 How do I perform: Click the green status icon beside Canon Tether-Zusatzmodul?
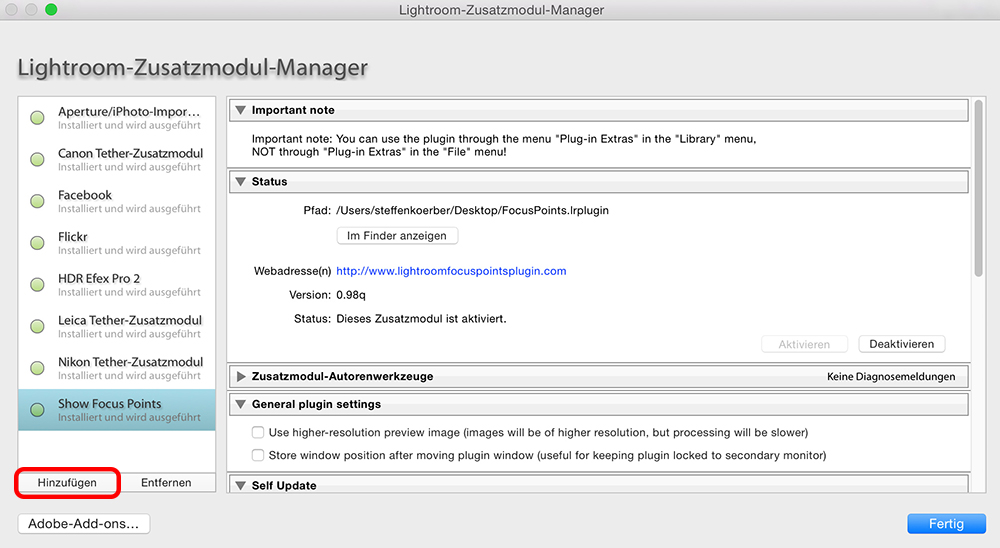pos(38,159)
